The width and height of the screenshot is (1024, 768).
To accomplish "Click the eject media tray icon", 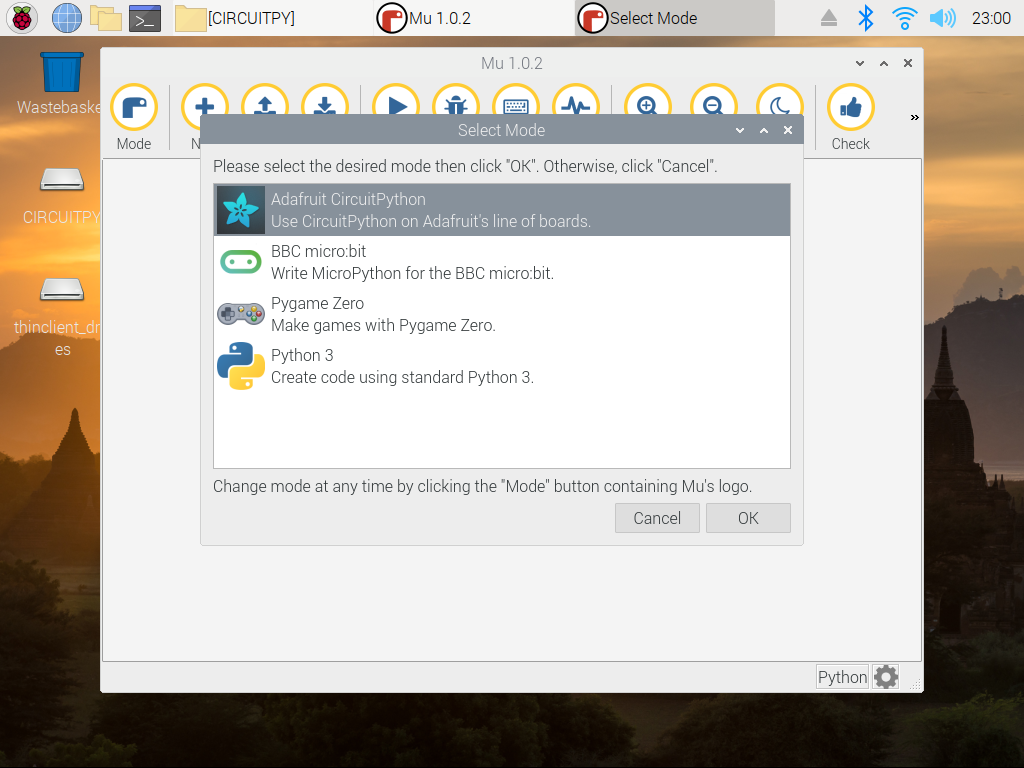I will (x=829, y=18).
